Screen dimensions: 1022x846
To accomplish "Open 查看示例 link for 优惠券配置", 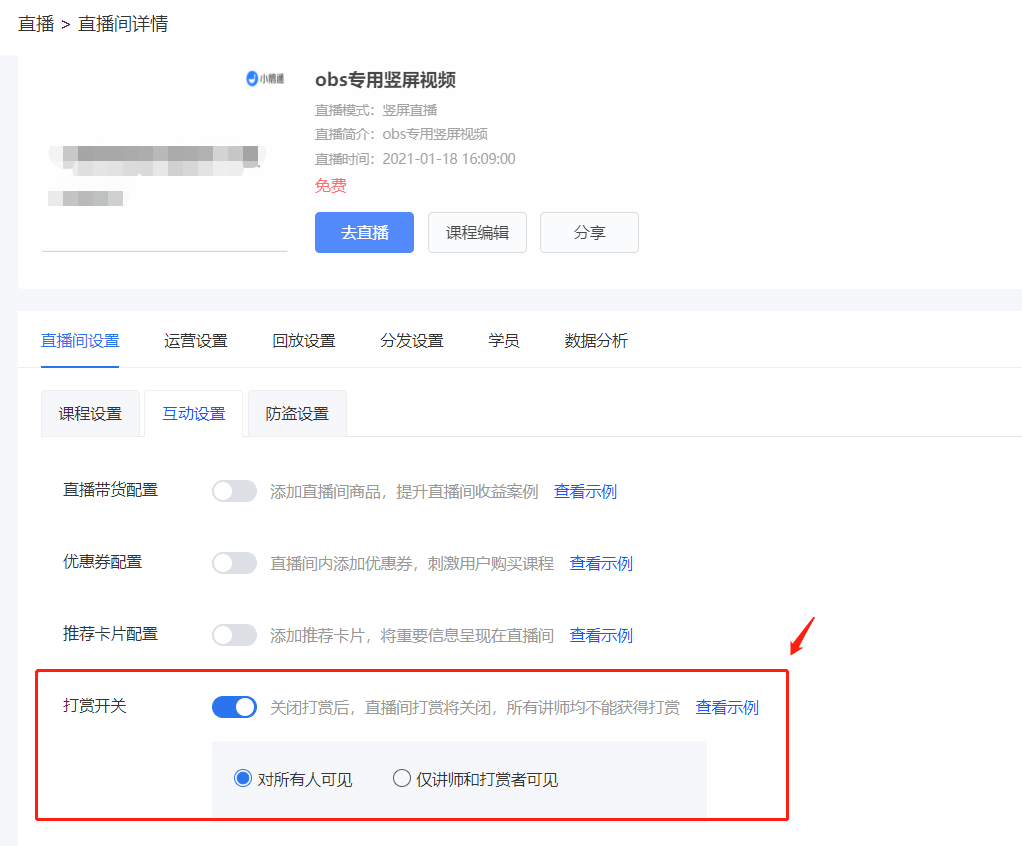I will coord(601,563).
